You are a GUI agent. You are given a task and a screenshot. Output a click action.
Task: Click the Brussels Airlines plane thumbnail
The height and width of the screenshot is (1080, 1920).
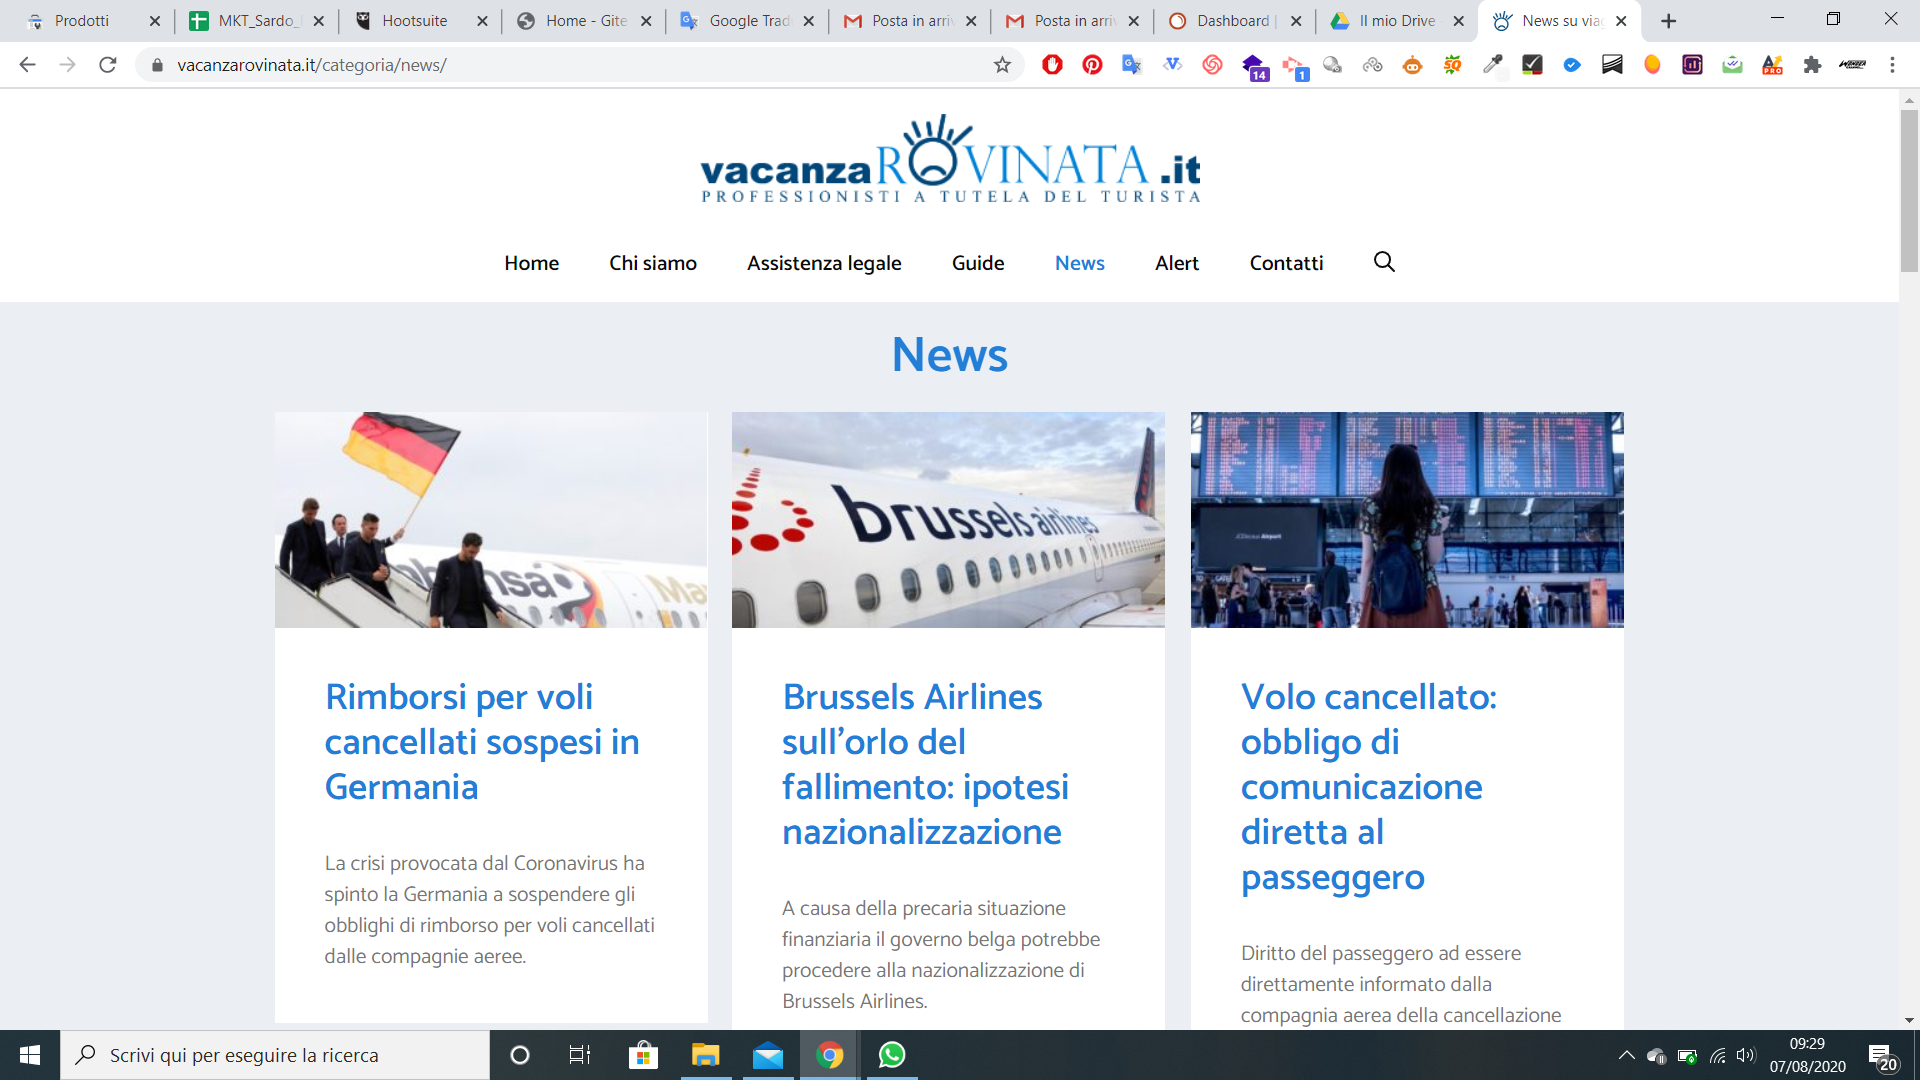click(948, 520)
